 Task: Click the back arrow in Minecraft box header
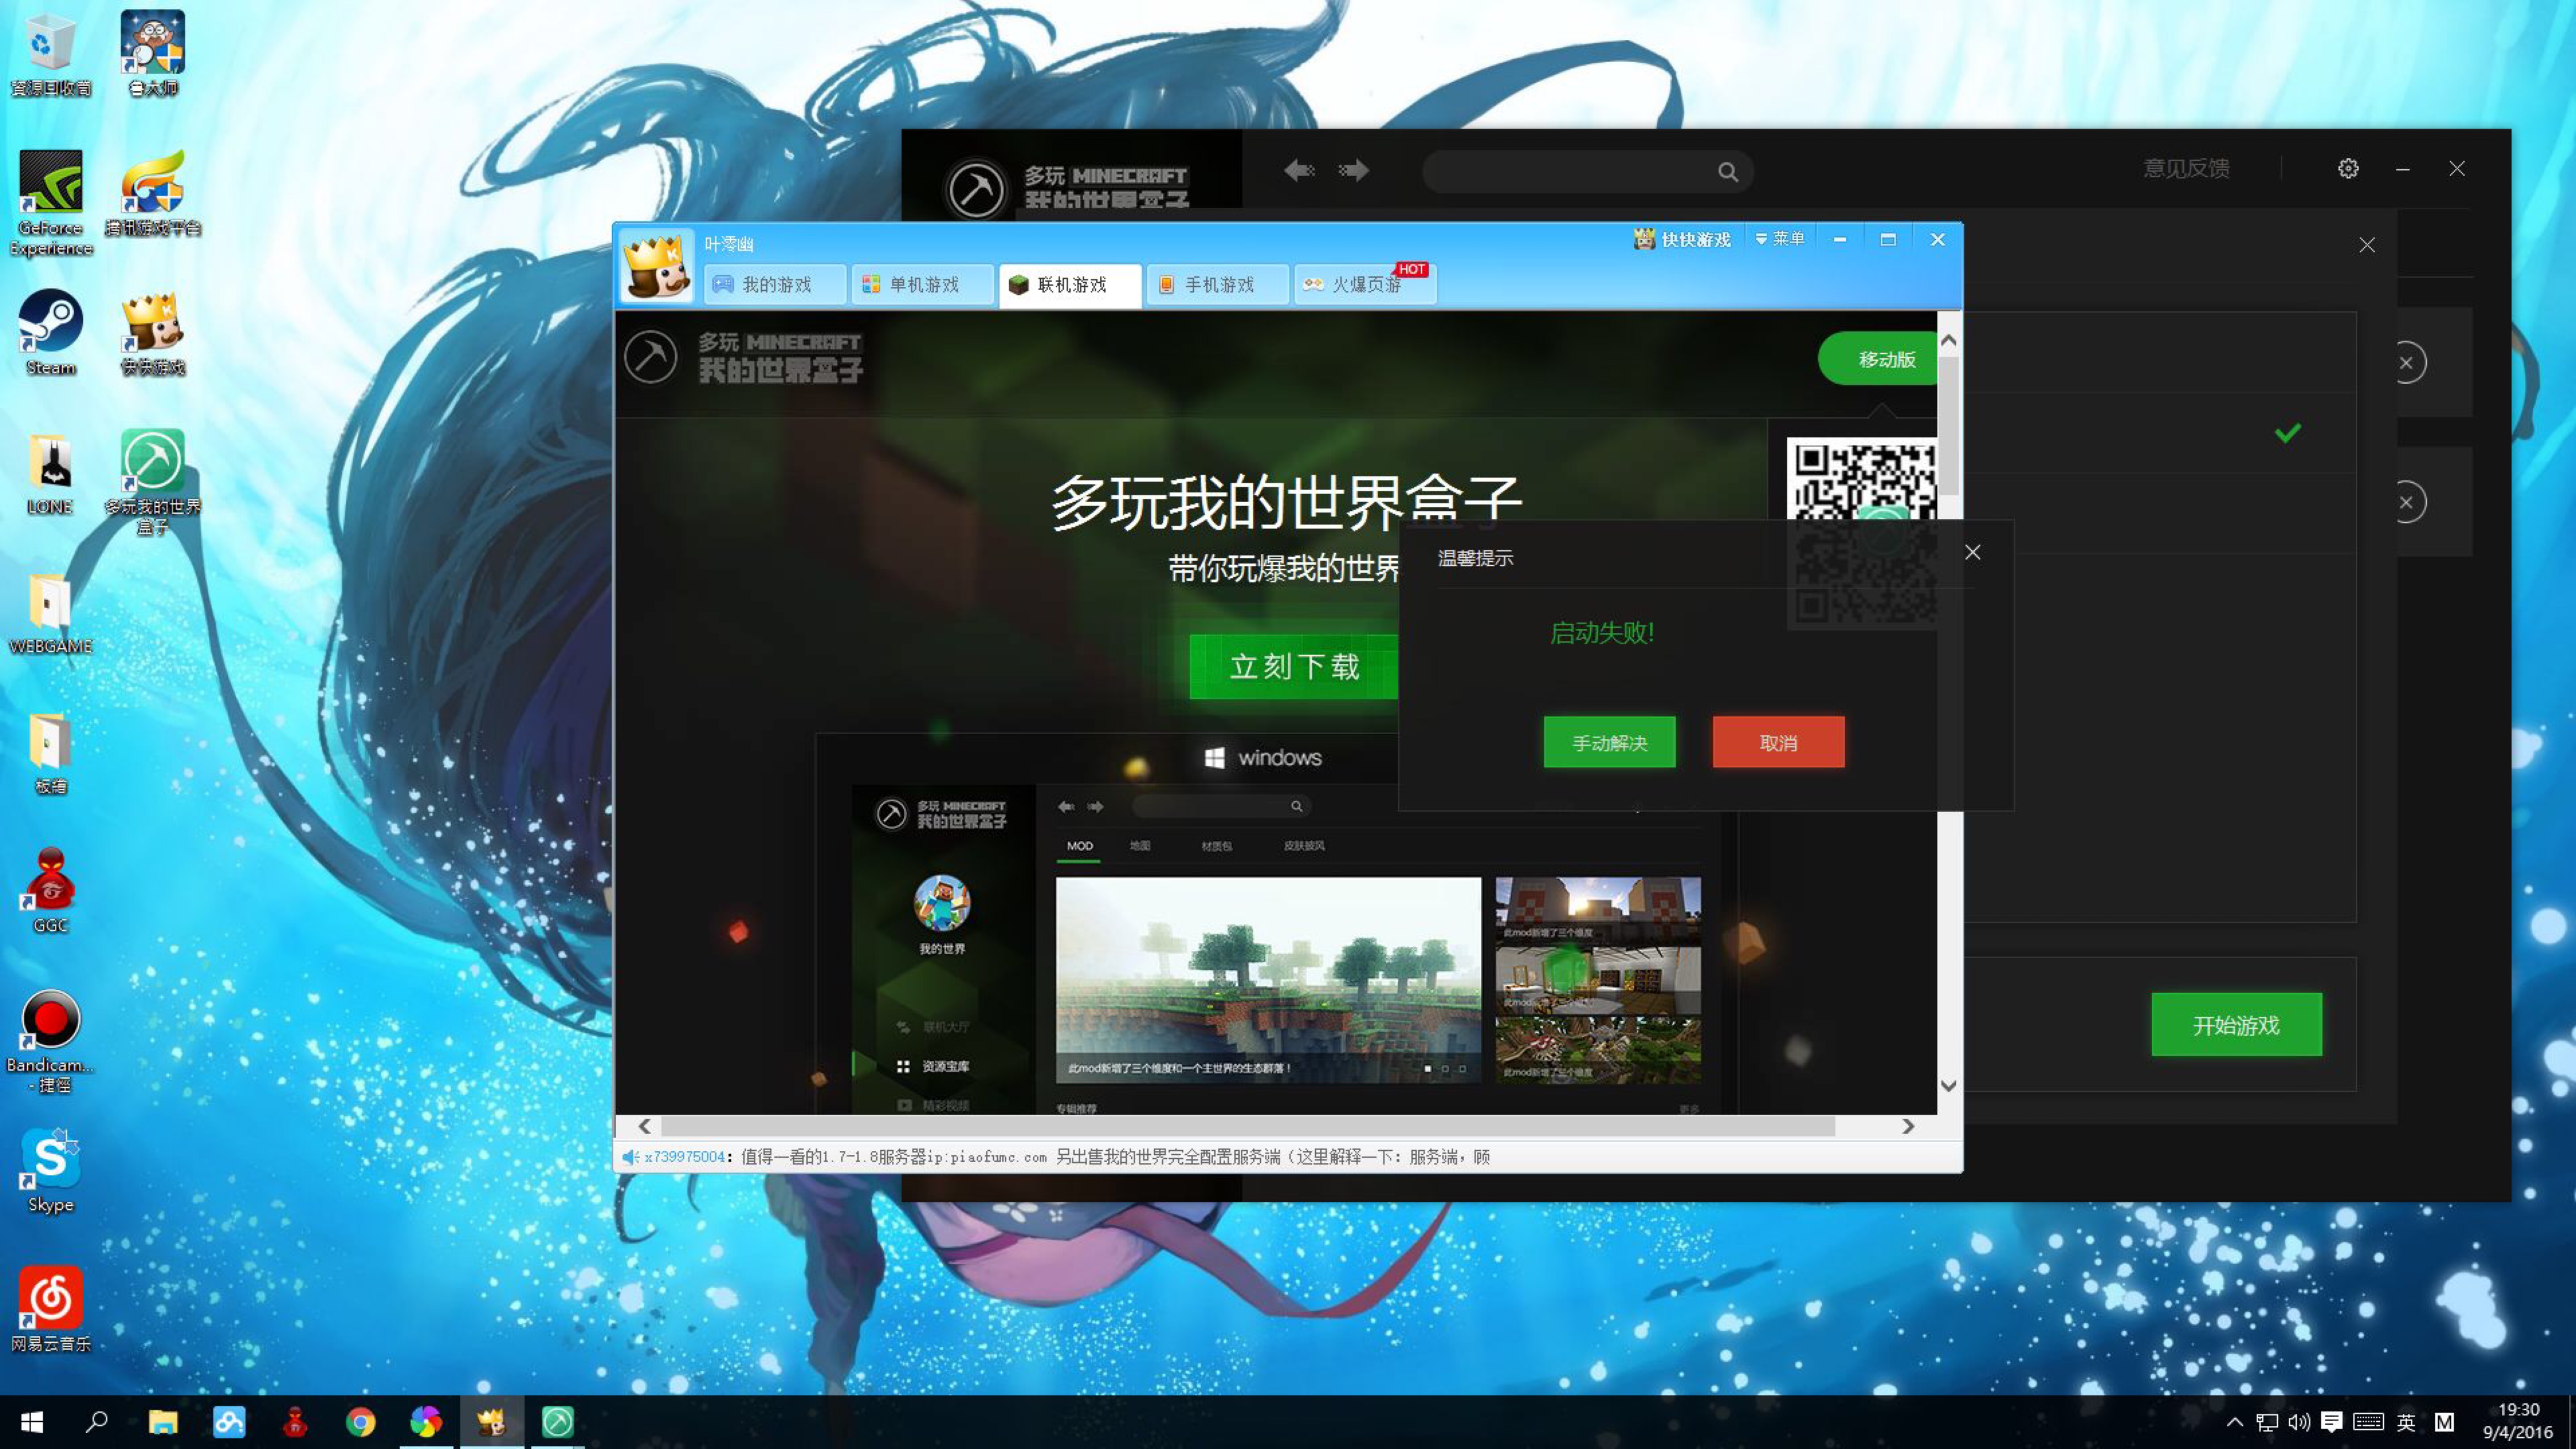click(1299, 170)
